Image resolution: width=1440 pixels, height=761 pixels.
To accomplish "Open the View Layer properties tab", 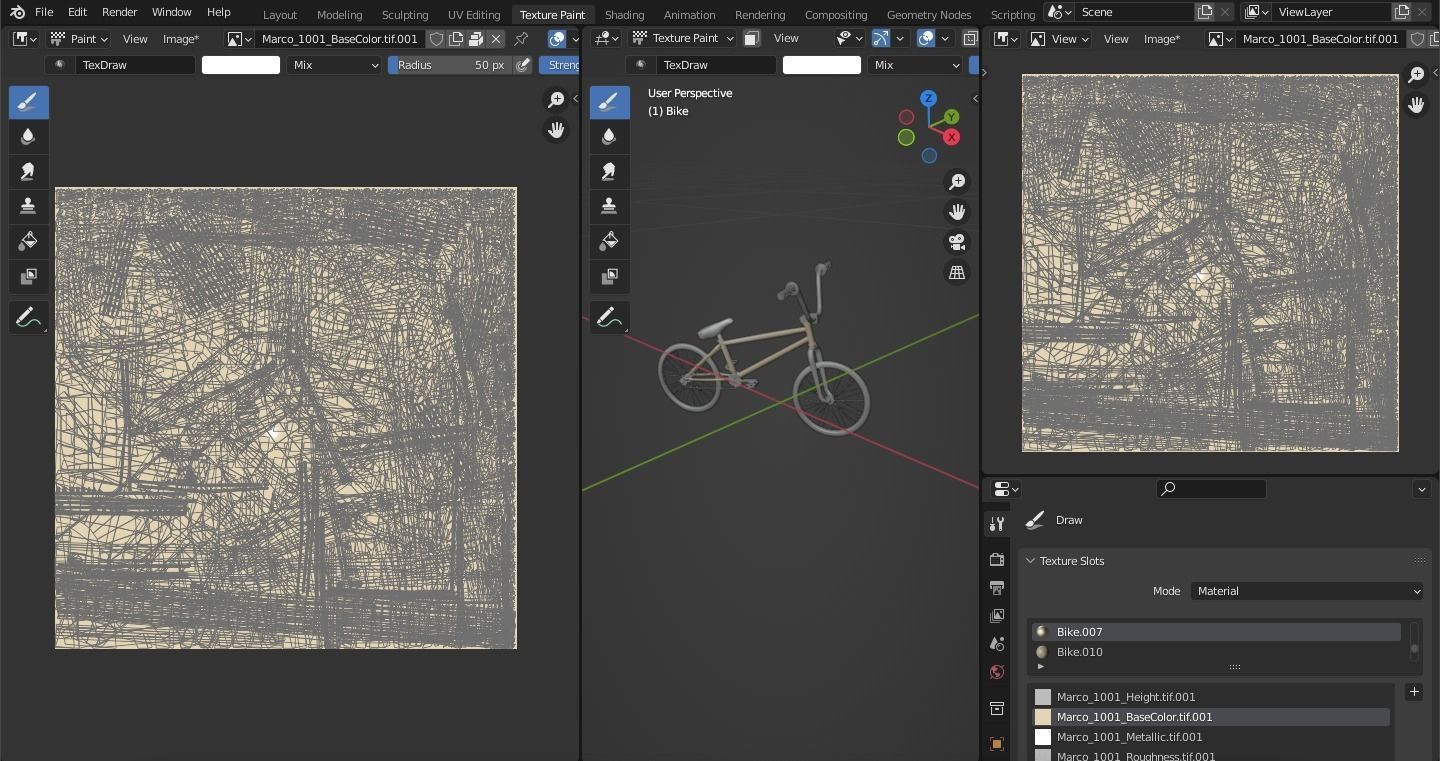I will [996, 616].
